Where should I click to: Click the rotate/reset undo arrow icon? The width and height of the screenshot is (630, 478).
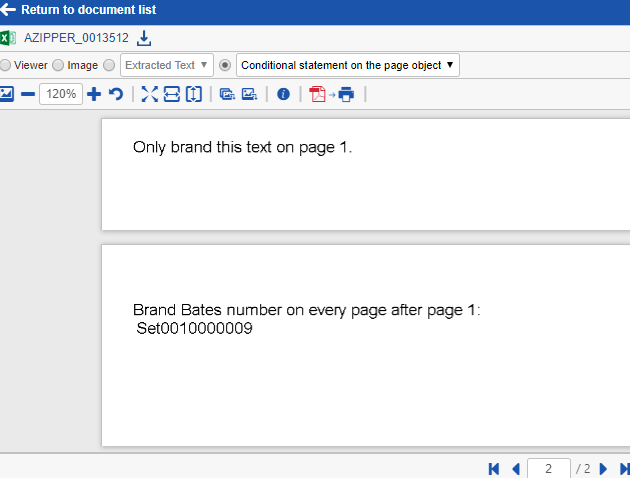tap(116, 94)
